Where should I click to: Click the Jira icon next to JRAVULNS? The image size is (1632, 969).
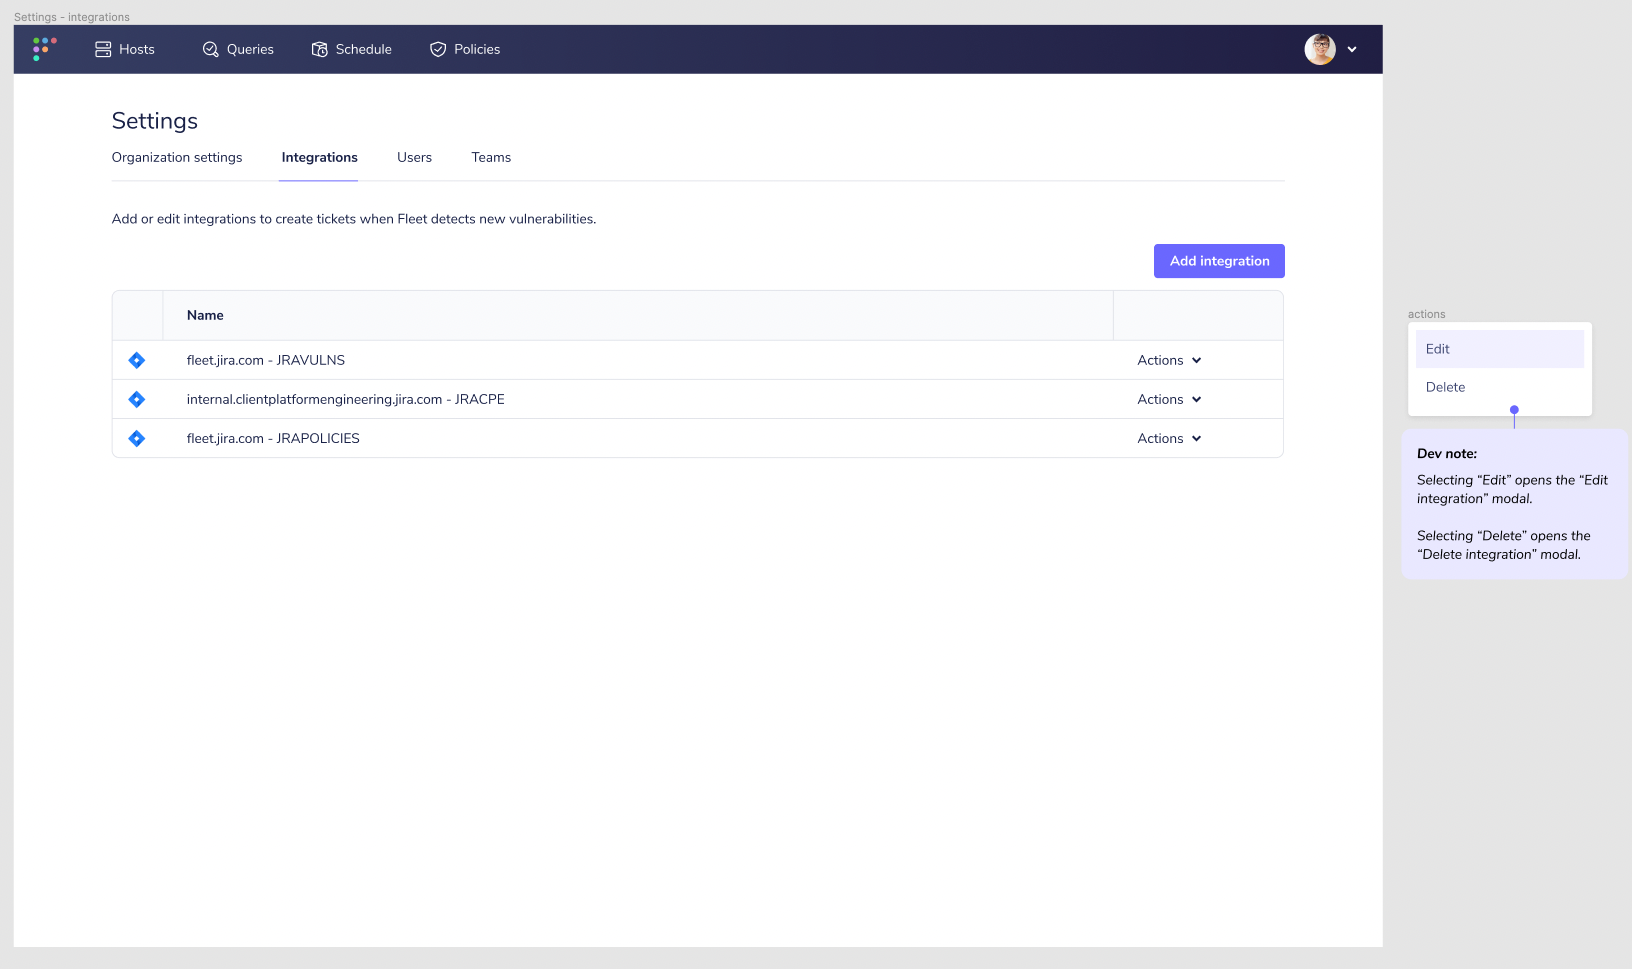click(136, 360)
